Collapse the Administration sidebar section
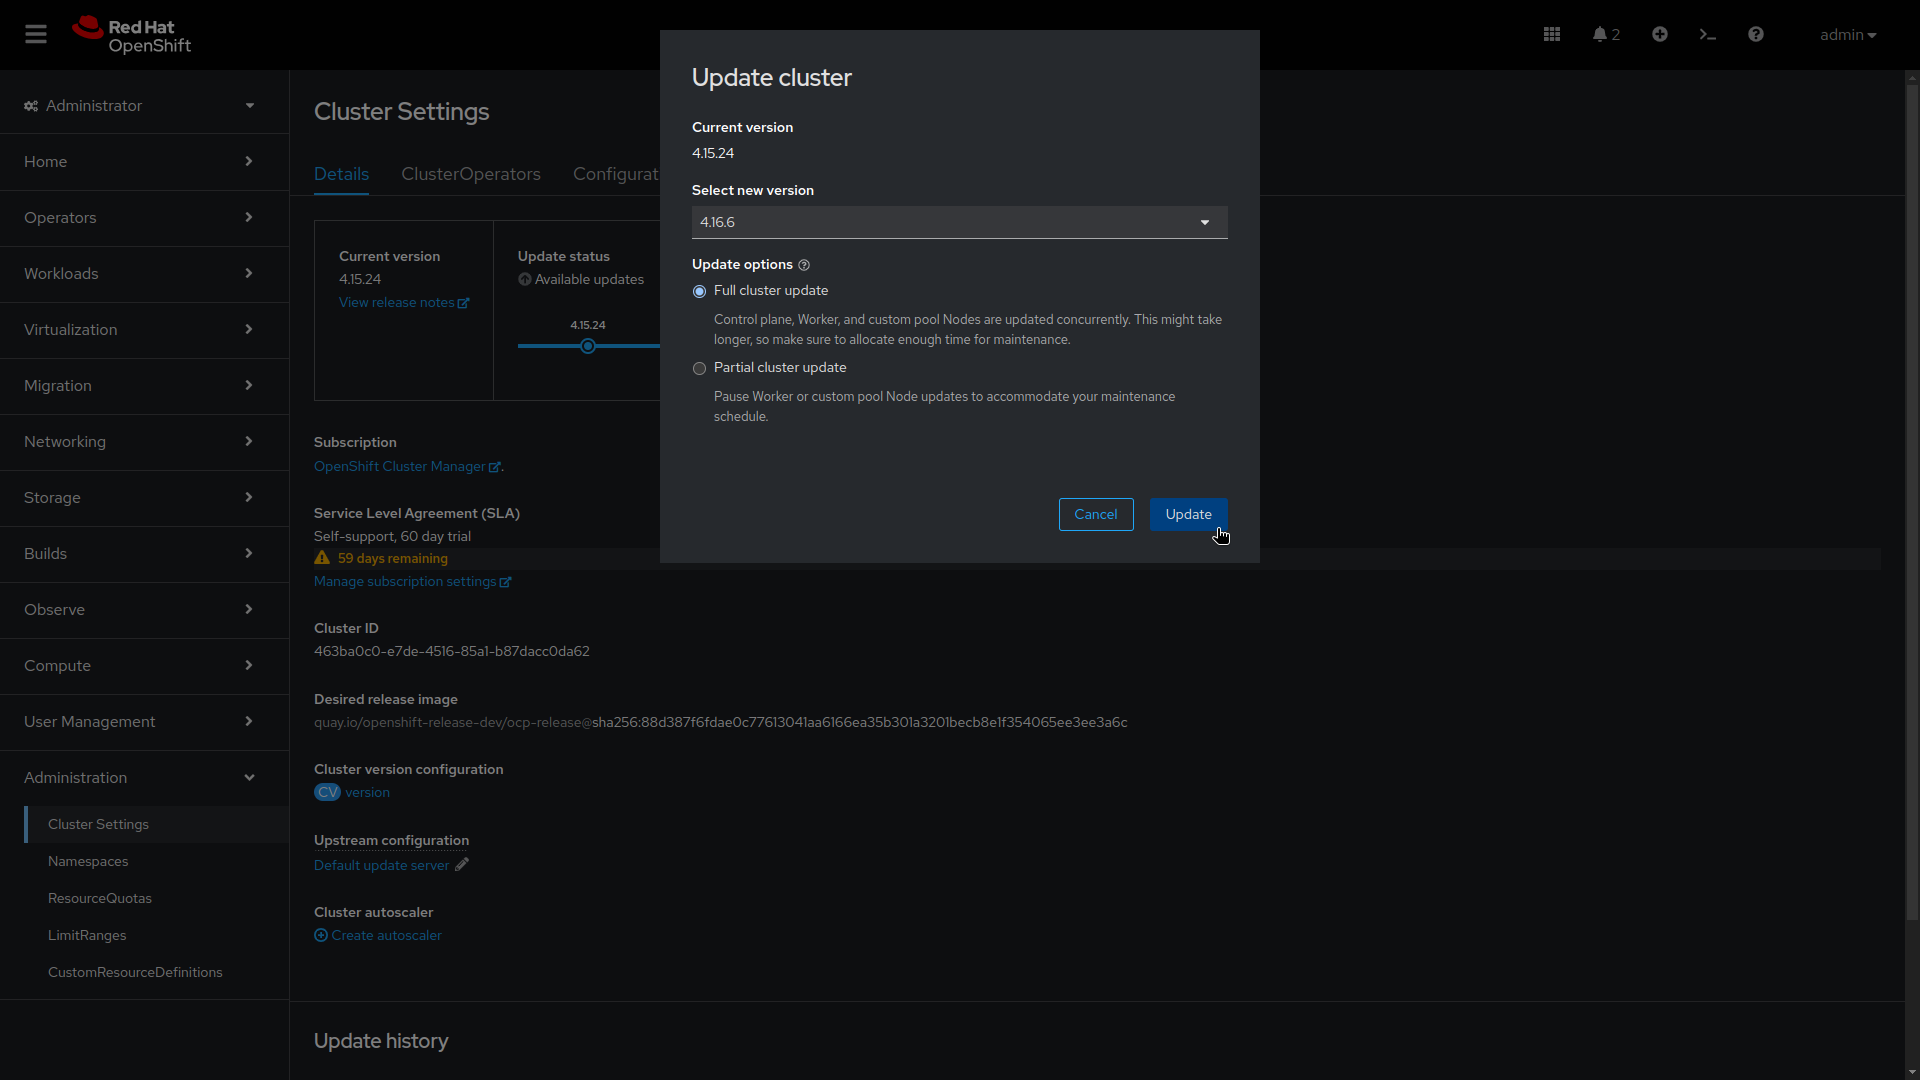This screenshot has height=1080, width=1920. (140, 777)
